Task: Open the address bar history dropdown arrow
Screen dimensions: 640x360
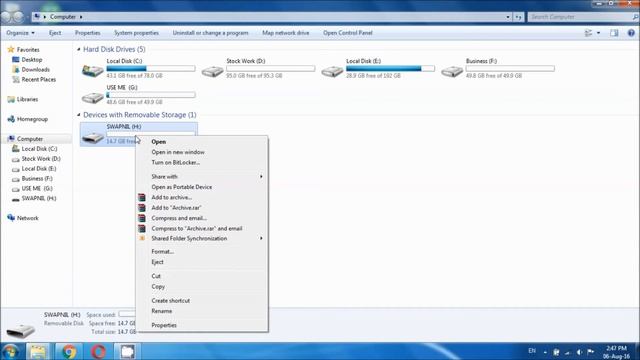Action: [x=508, y=17]
